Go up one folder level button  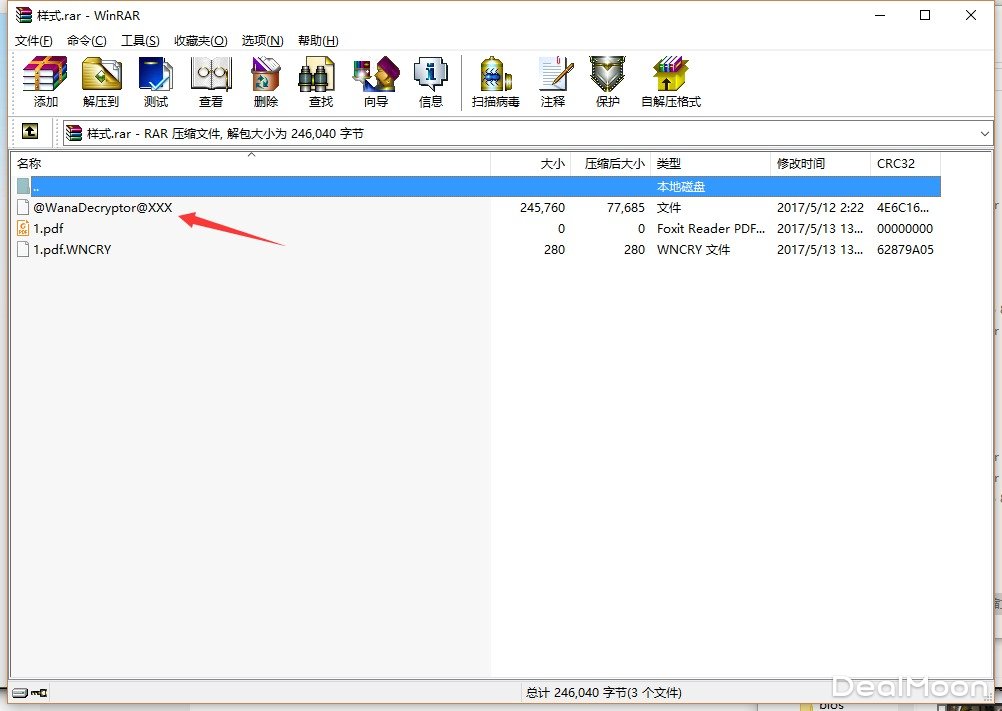[x=30, y=132]
